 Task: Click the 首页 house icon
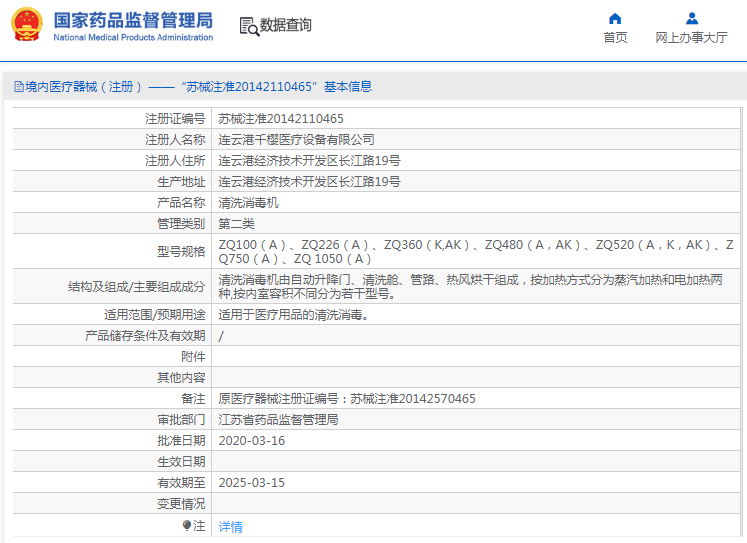click(615, 18)
